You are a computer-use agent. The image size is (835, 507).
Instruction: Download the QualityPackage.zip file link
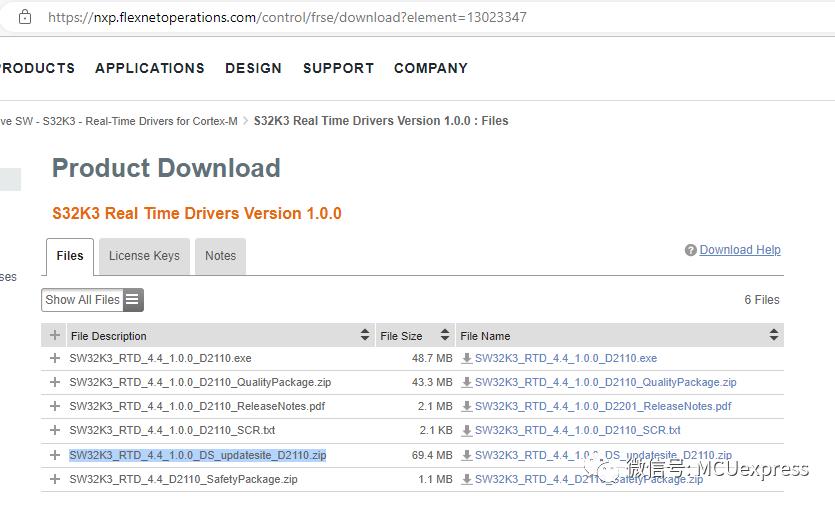click(x=605, y=382)
